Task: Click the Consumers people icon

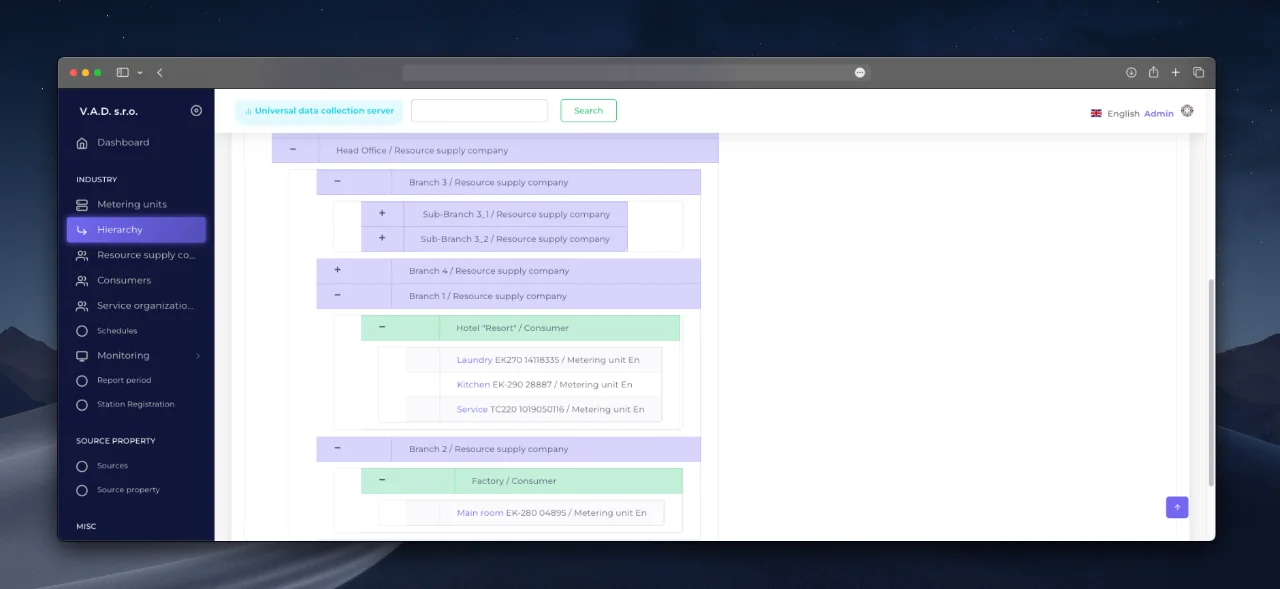Action: 82,281
